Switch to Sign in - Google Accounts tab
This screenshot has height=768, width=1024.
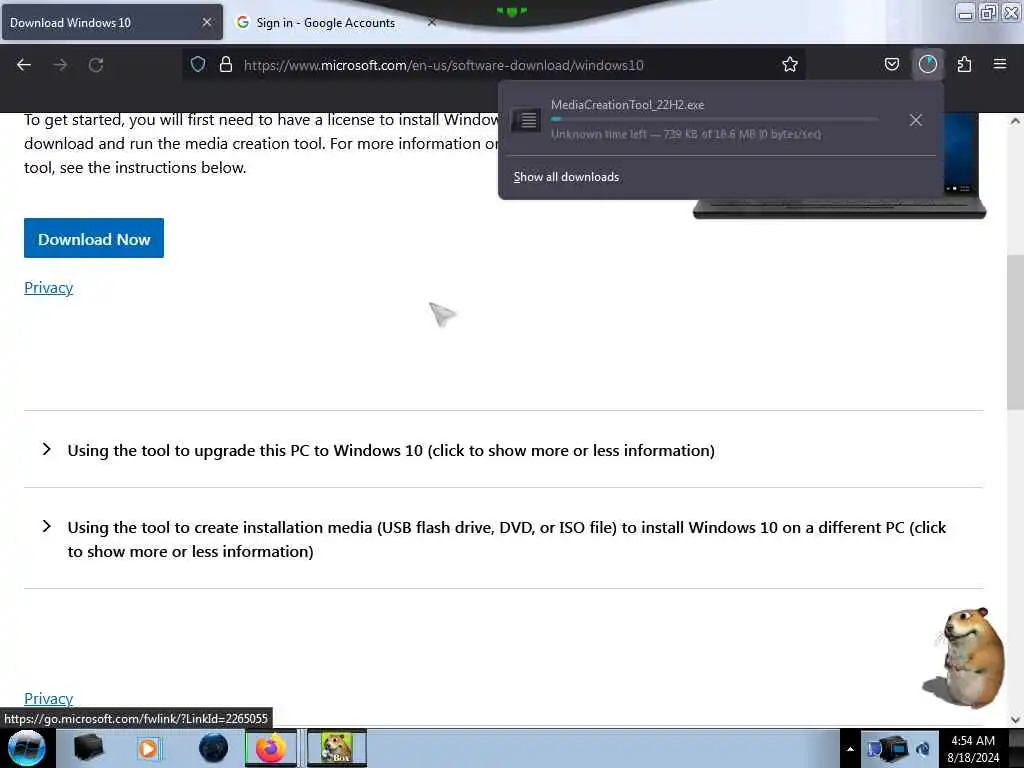pyautogui.click(x=325, y=22)
